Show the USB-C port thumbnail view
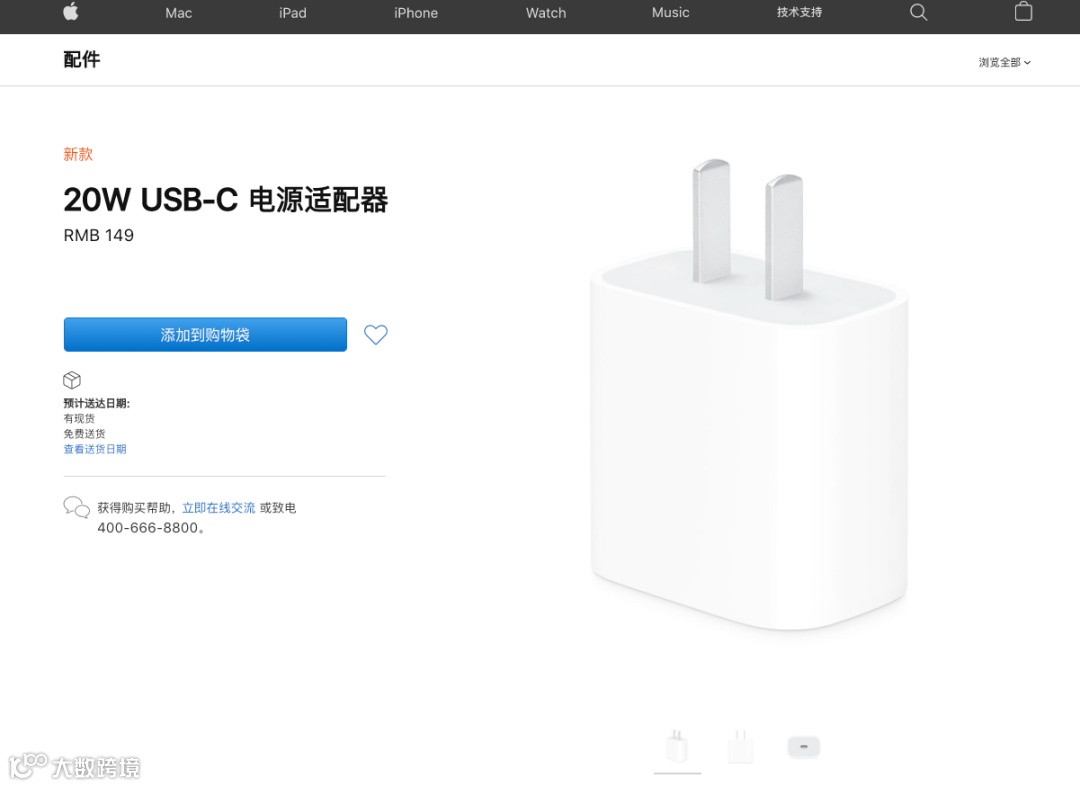The width and height of the screenshot is (1080, 787). (x=804, y=747)
